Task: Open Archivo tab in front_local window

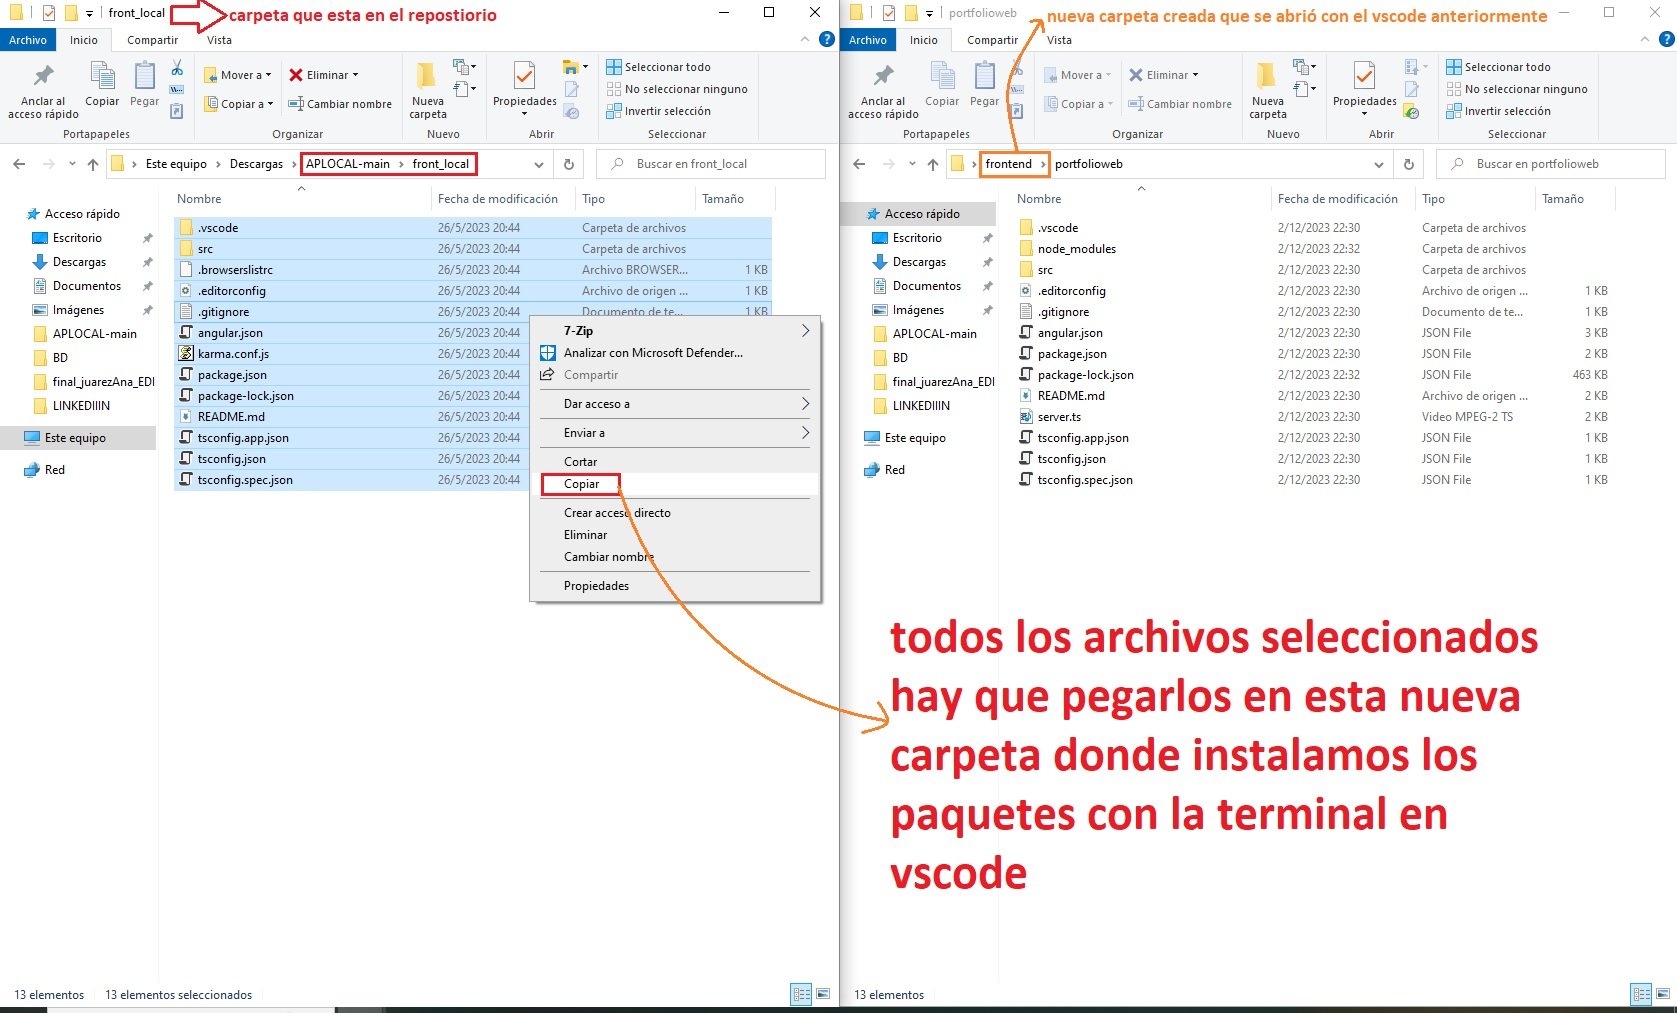Action: click(28, 40)
